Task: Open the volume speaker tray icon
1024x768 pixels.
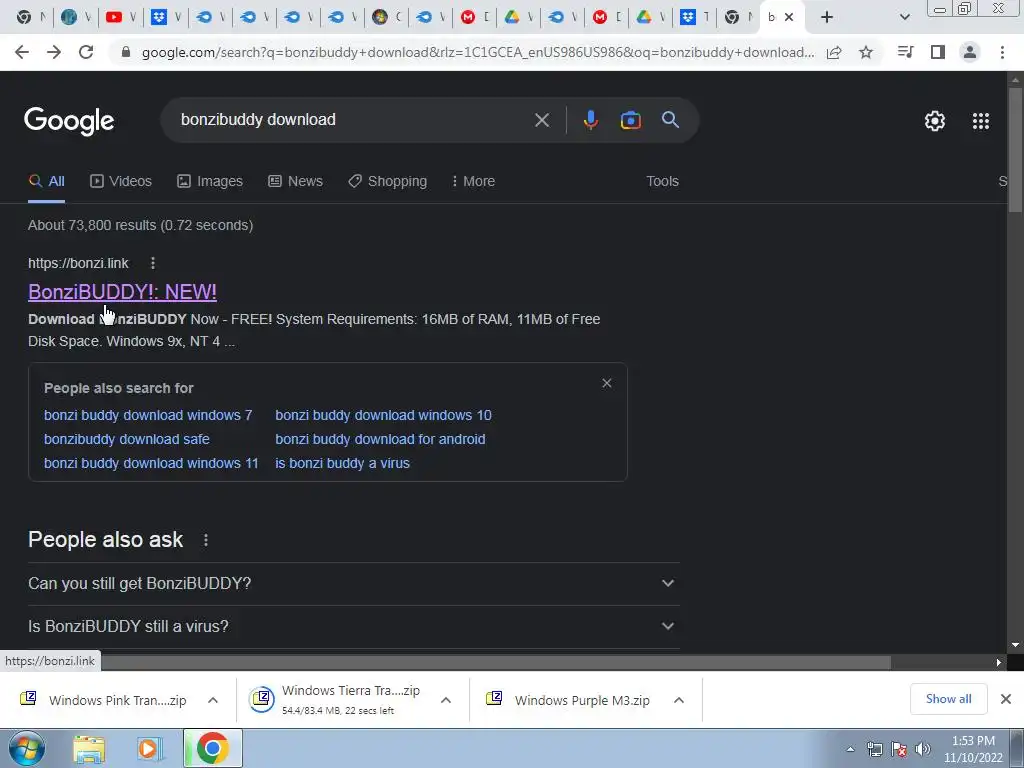Action: [x=923, y=749]
